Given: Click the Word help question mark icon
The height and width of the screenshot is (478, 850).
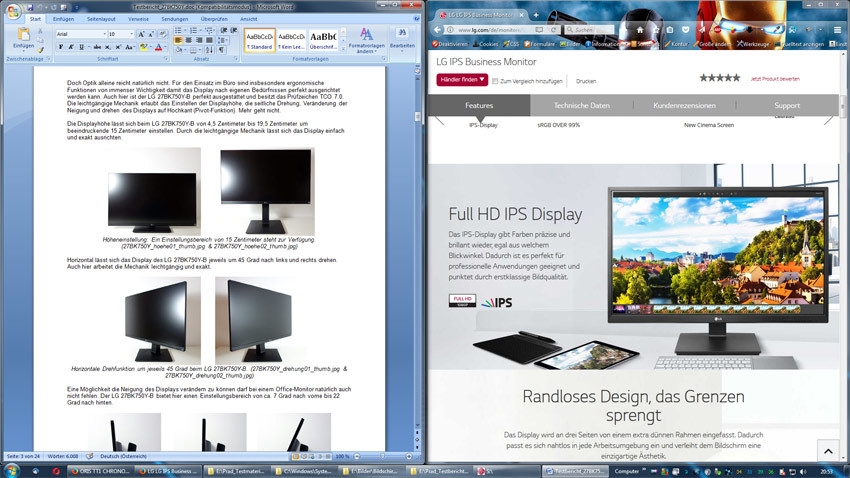Looking at the screenshot, I should [416, 19].
